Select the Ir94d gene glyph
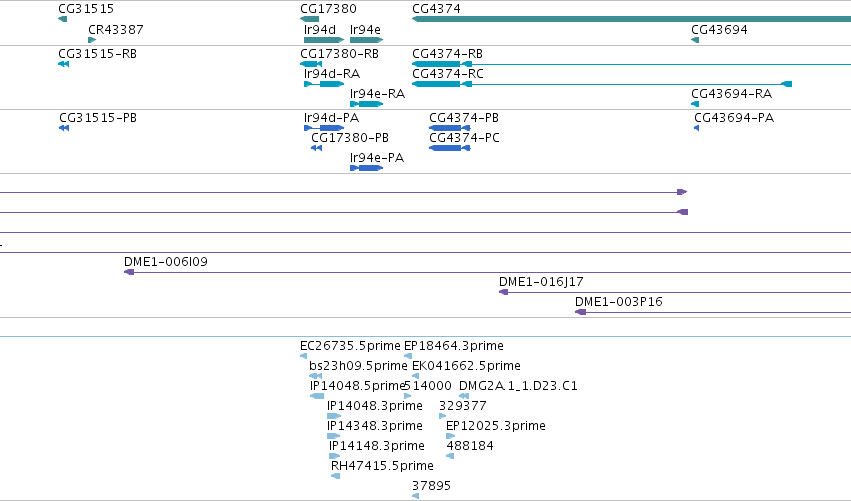 324,40
